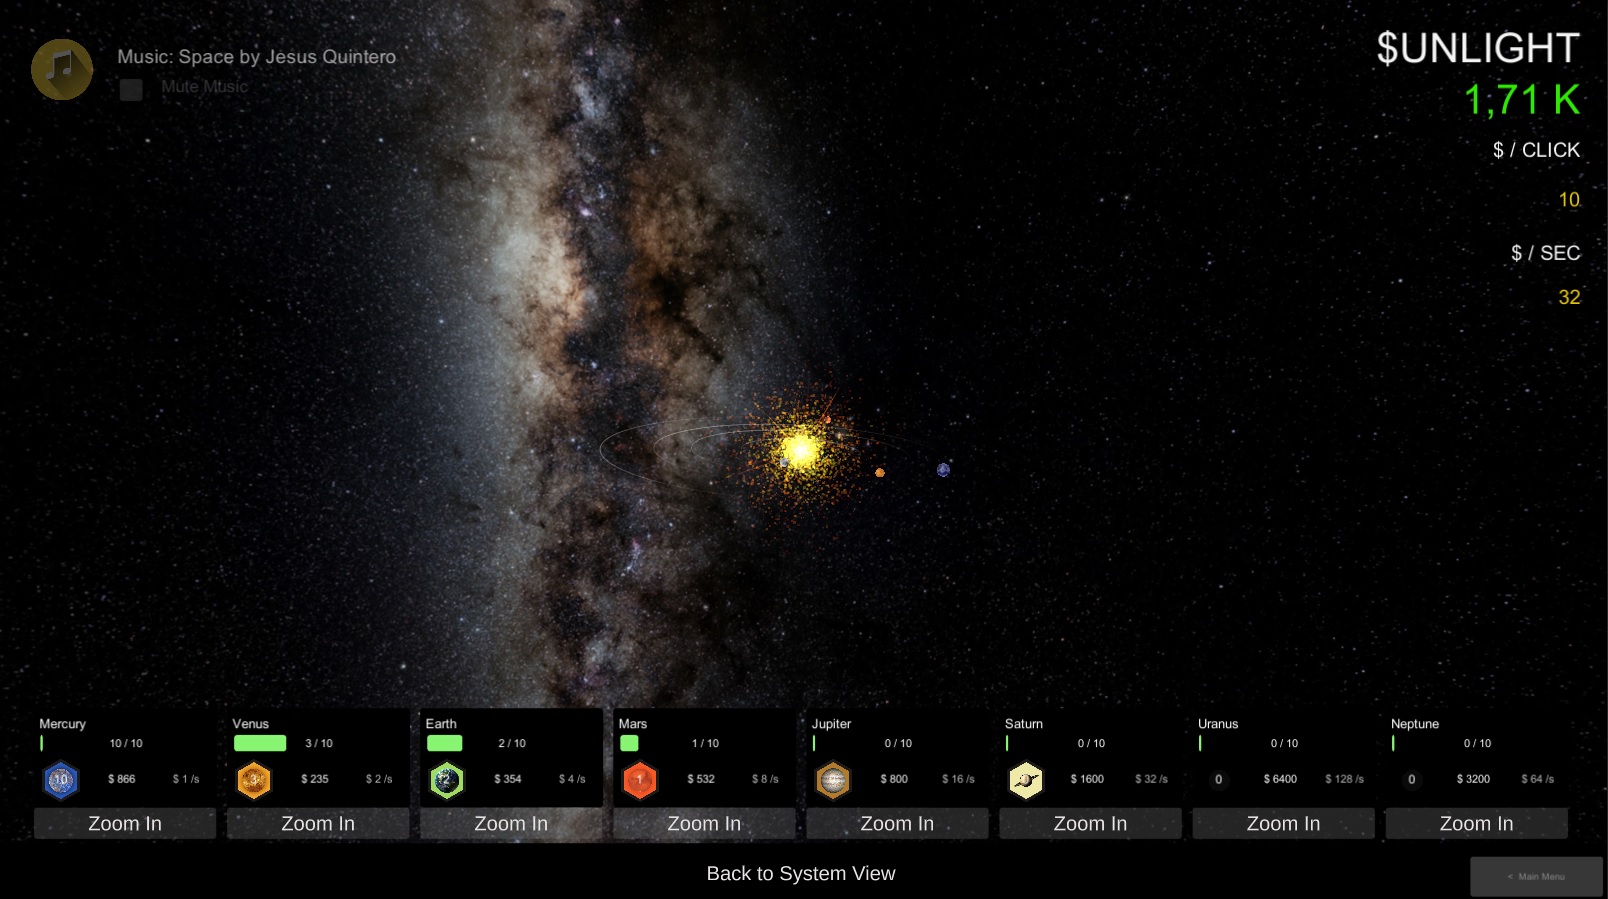
Task: Click Earth level counter 2 / 10
Action: tap(512, 743)
